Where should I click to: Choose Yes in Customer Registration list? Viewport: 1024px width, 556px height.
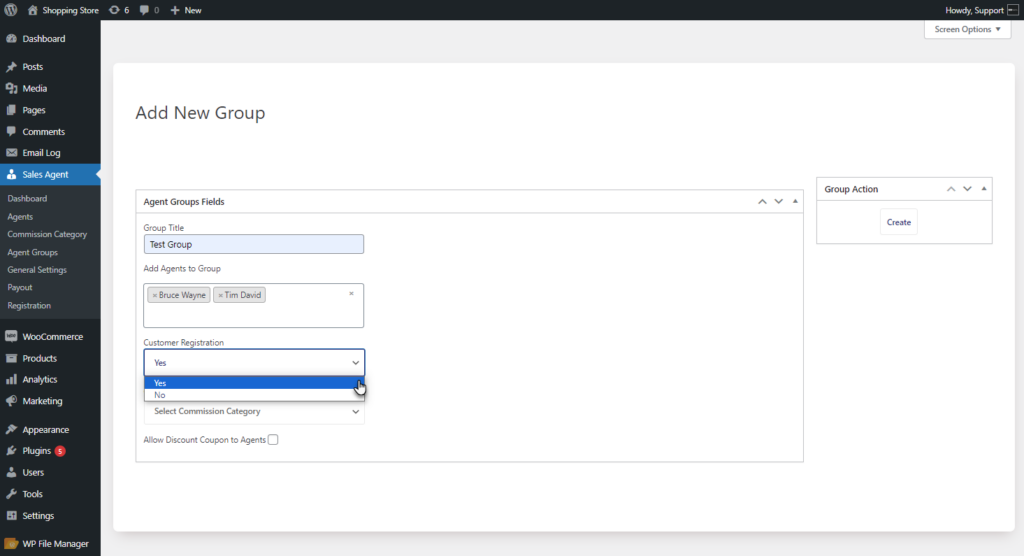(254, 383)
